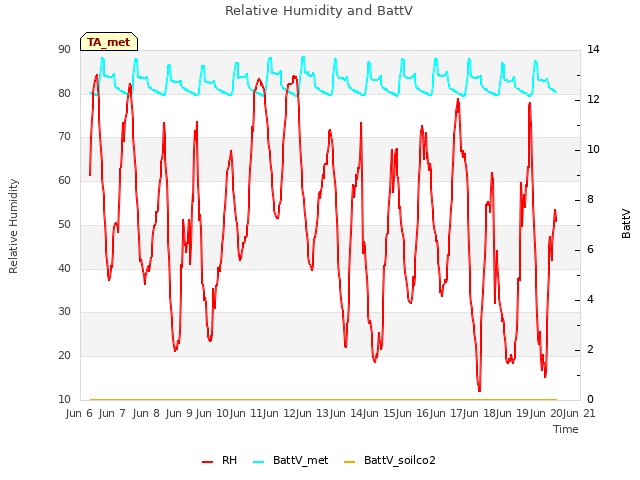This screenshot has width=640, height=480.
Task: Click the Jun 6 x-axis tick label
Action: tap(79, 413)
